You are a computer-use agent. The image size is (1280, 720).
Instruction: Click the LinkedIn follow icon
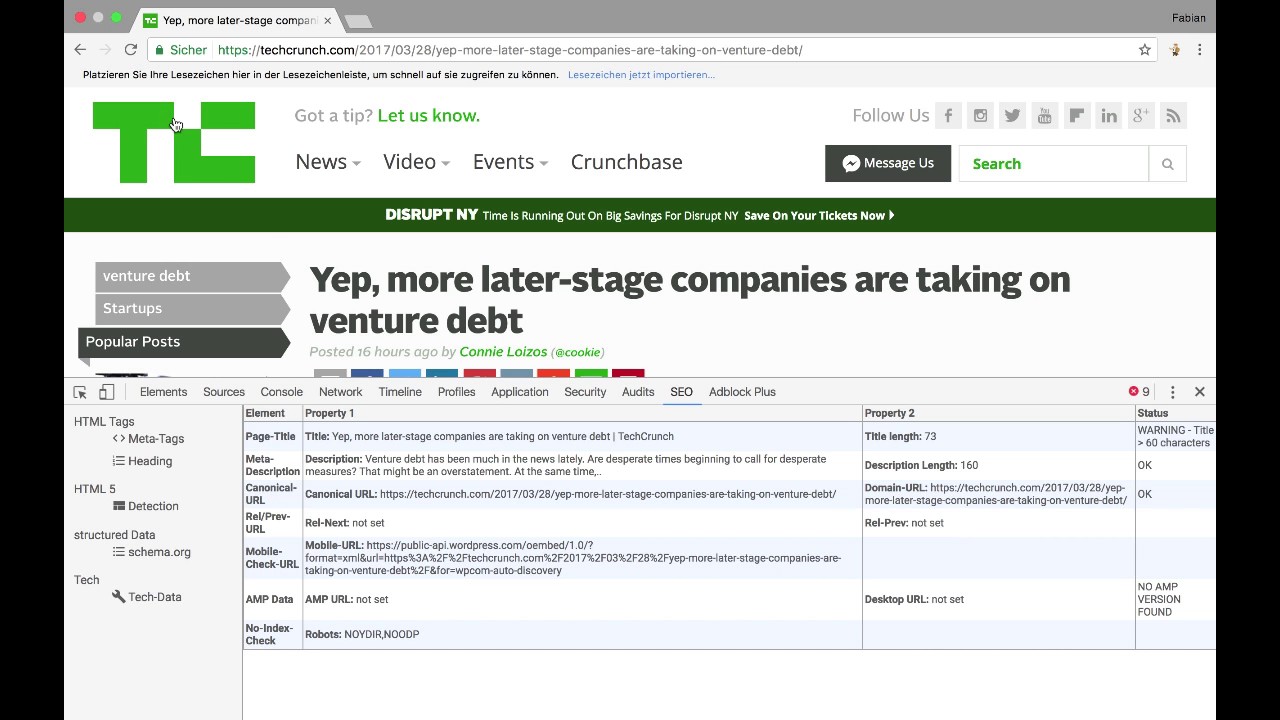1109,116
